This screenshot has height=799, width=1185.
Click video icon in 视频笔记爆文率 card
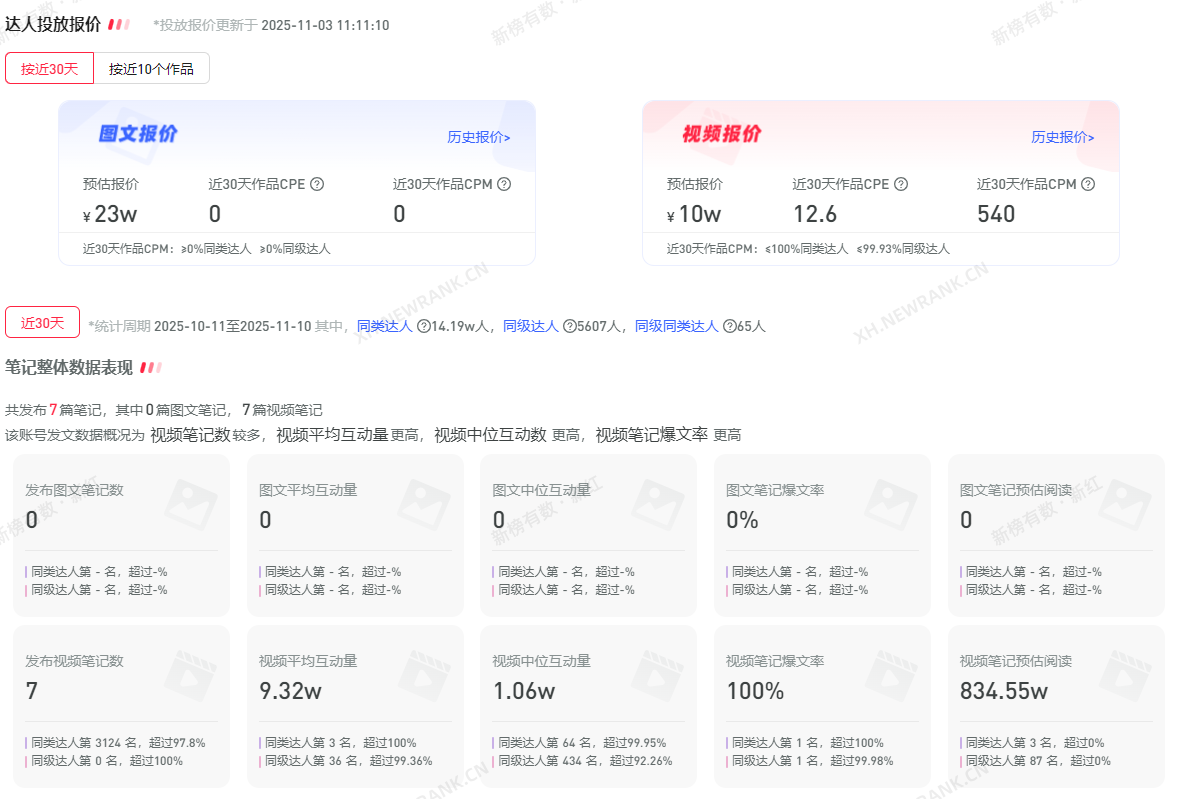[x=891, y=674]
